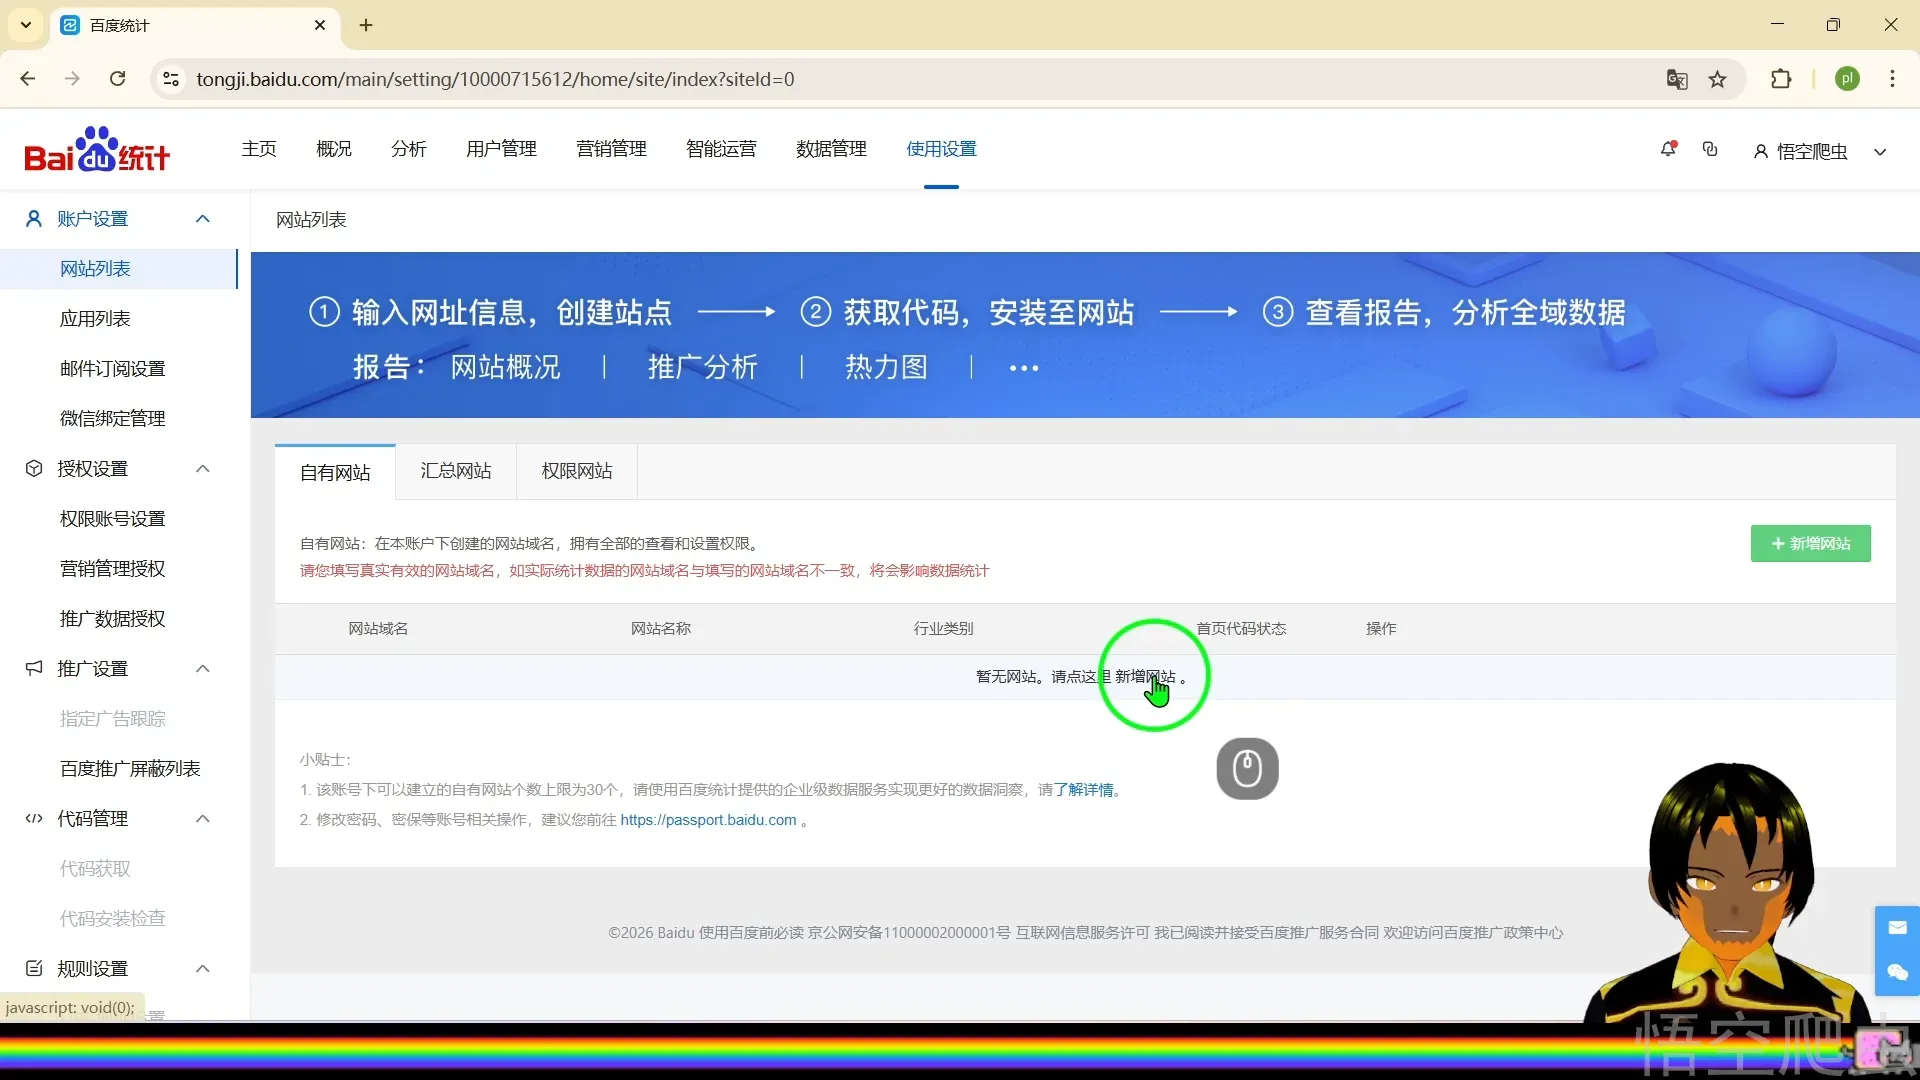
Task: Switch to the 权限网站 tab
Action: tap(577, 471)
